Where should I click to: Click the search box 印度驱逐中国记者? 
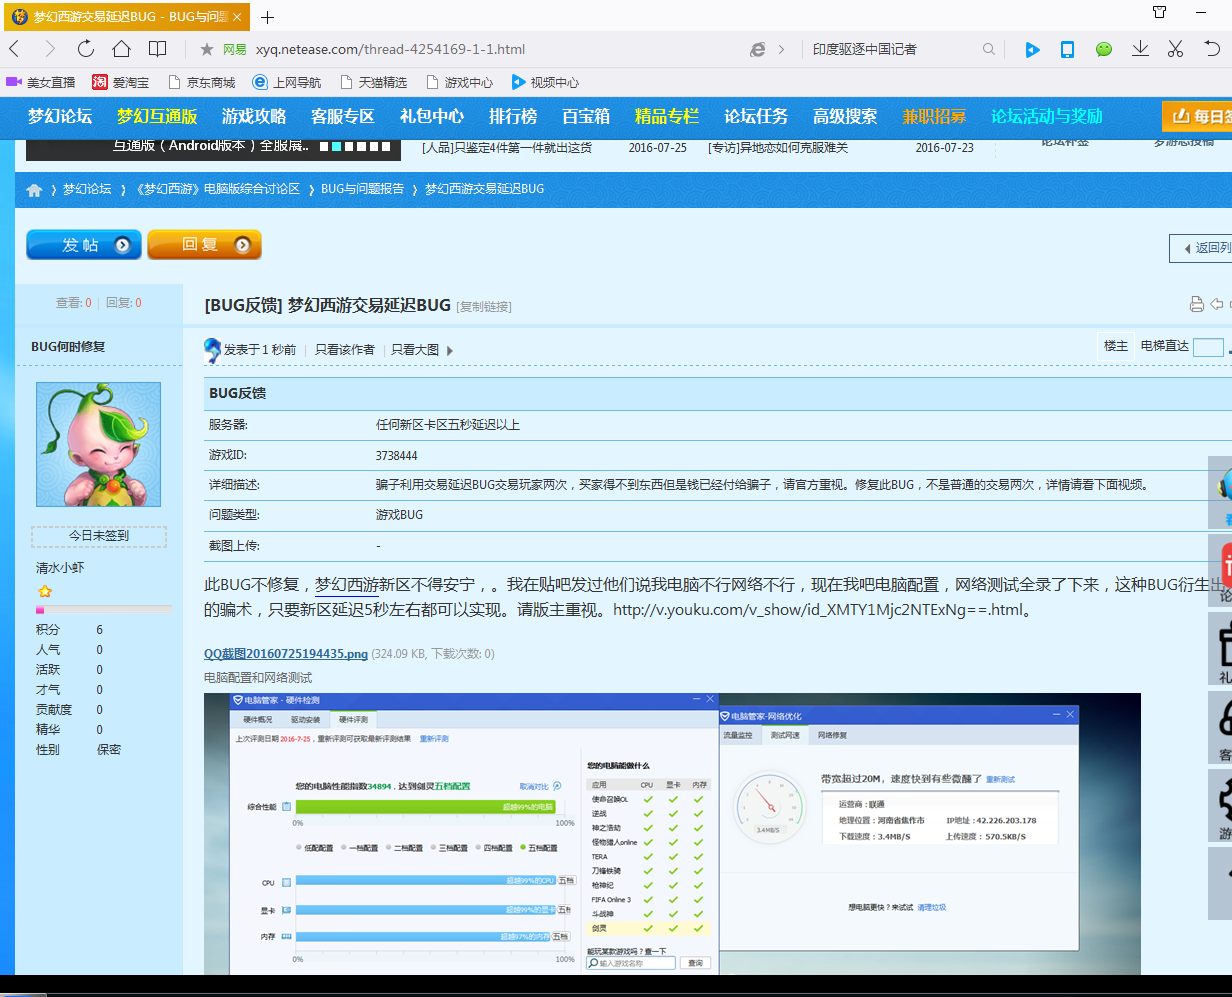click(x=864, y=49)
